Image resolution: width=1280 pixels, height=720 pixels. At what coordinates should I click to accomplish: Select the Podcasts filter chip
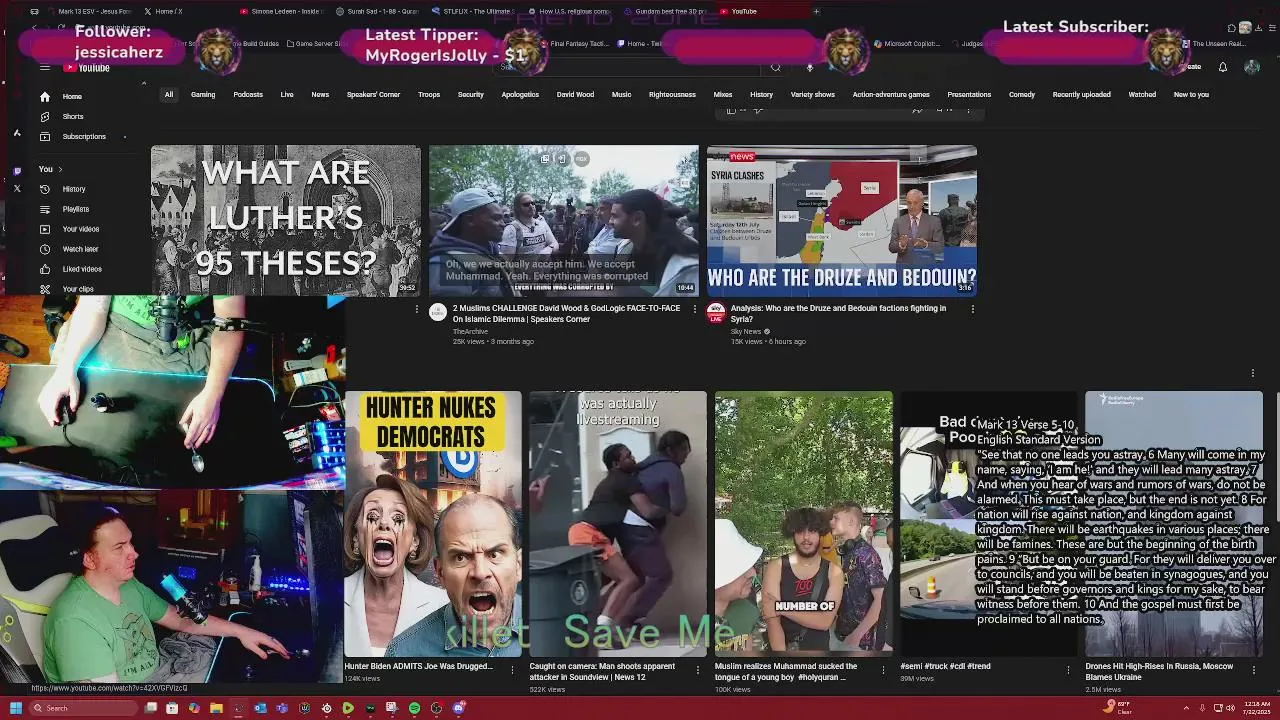coord(248,95)
